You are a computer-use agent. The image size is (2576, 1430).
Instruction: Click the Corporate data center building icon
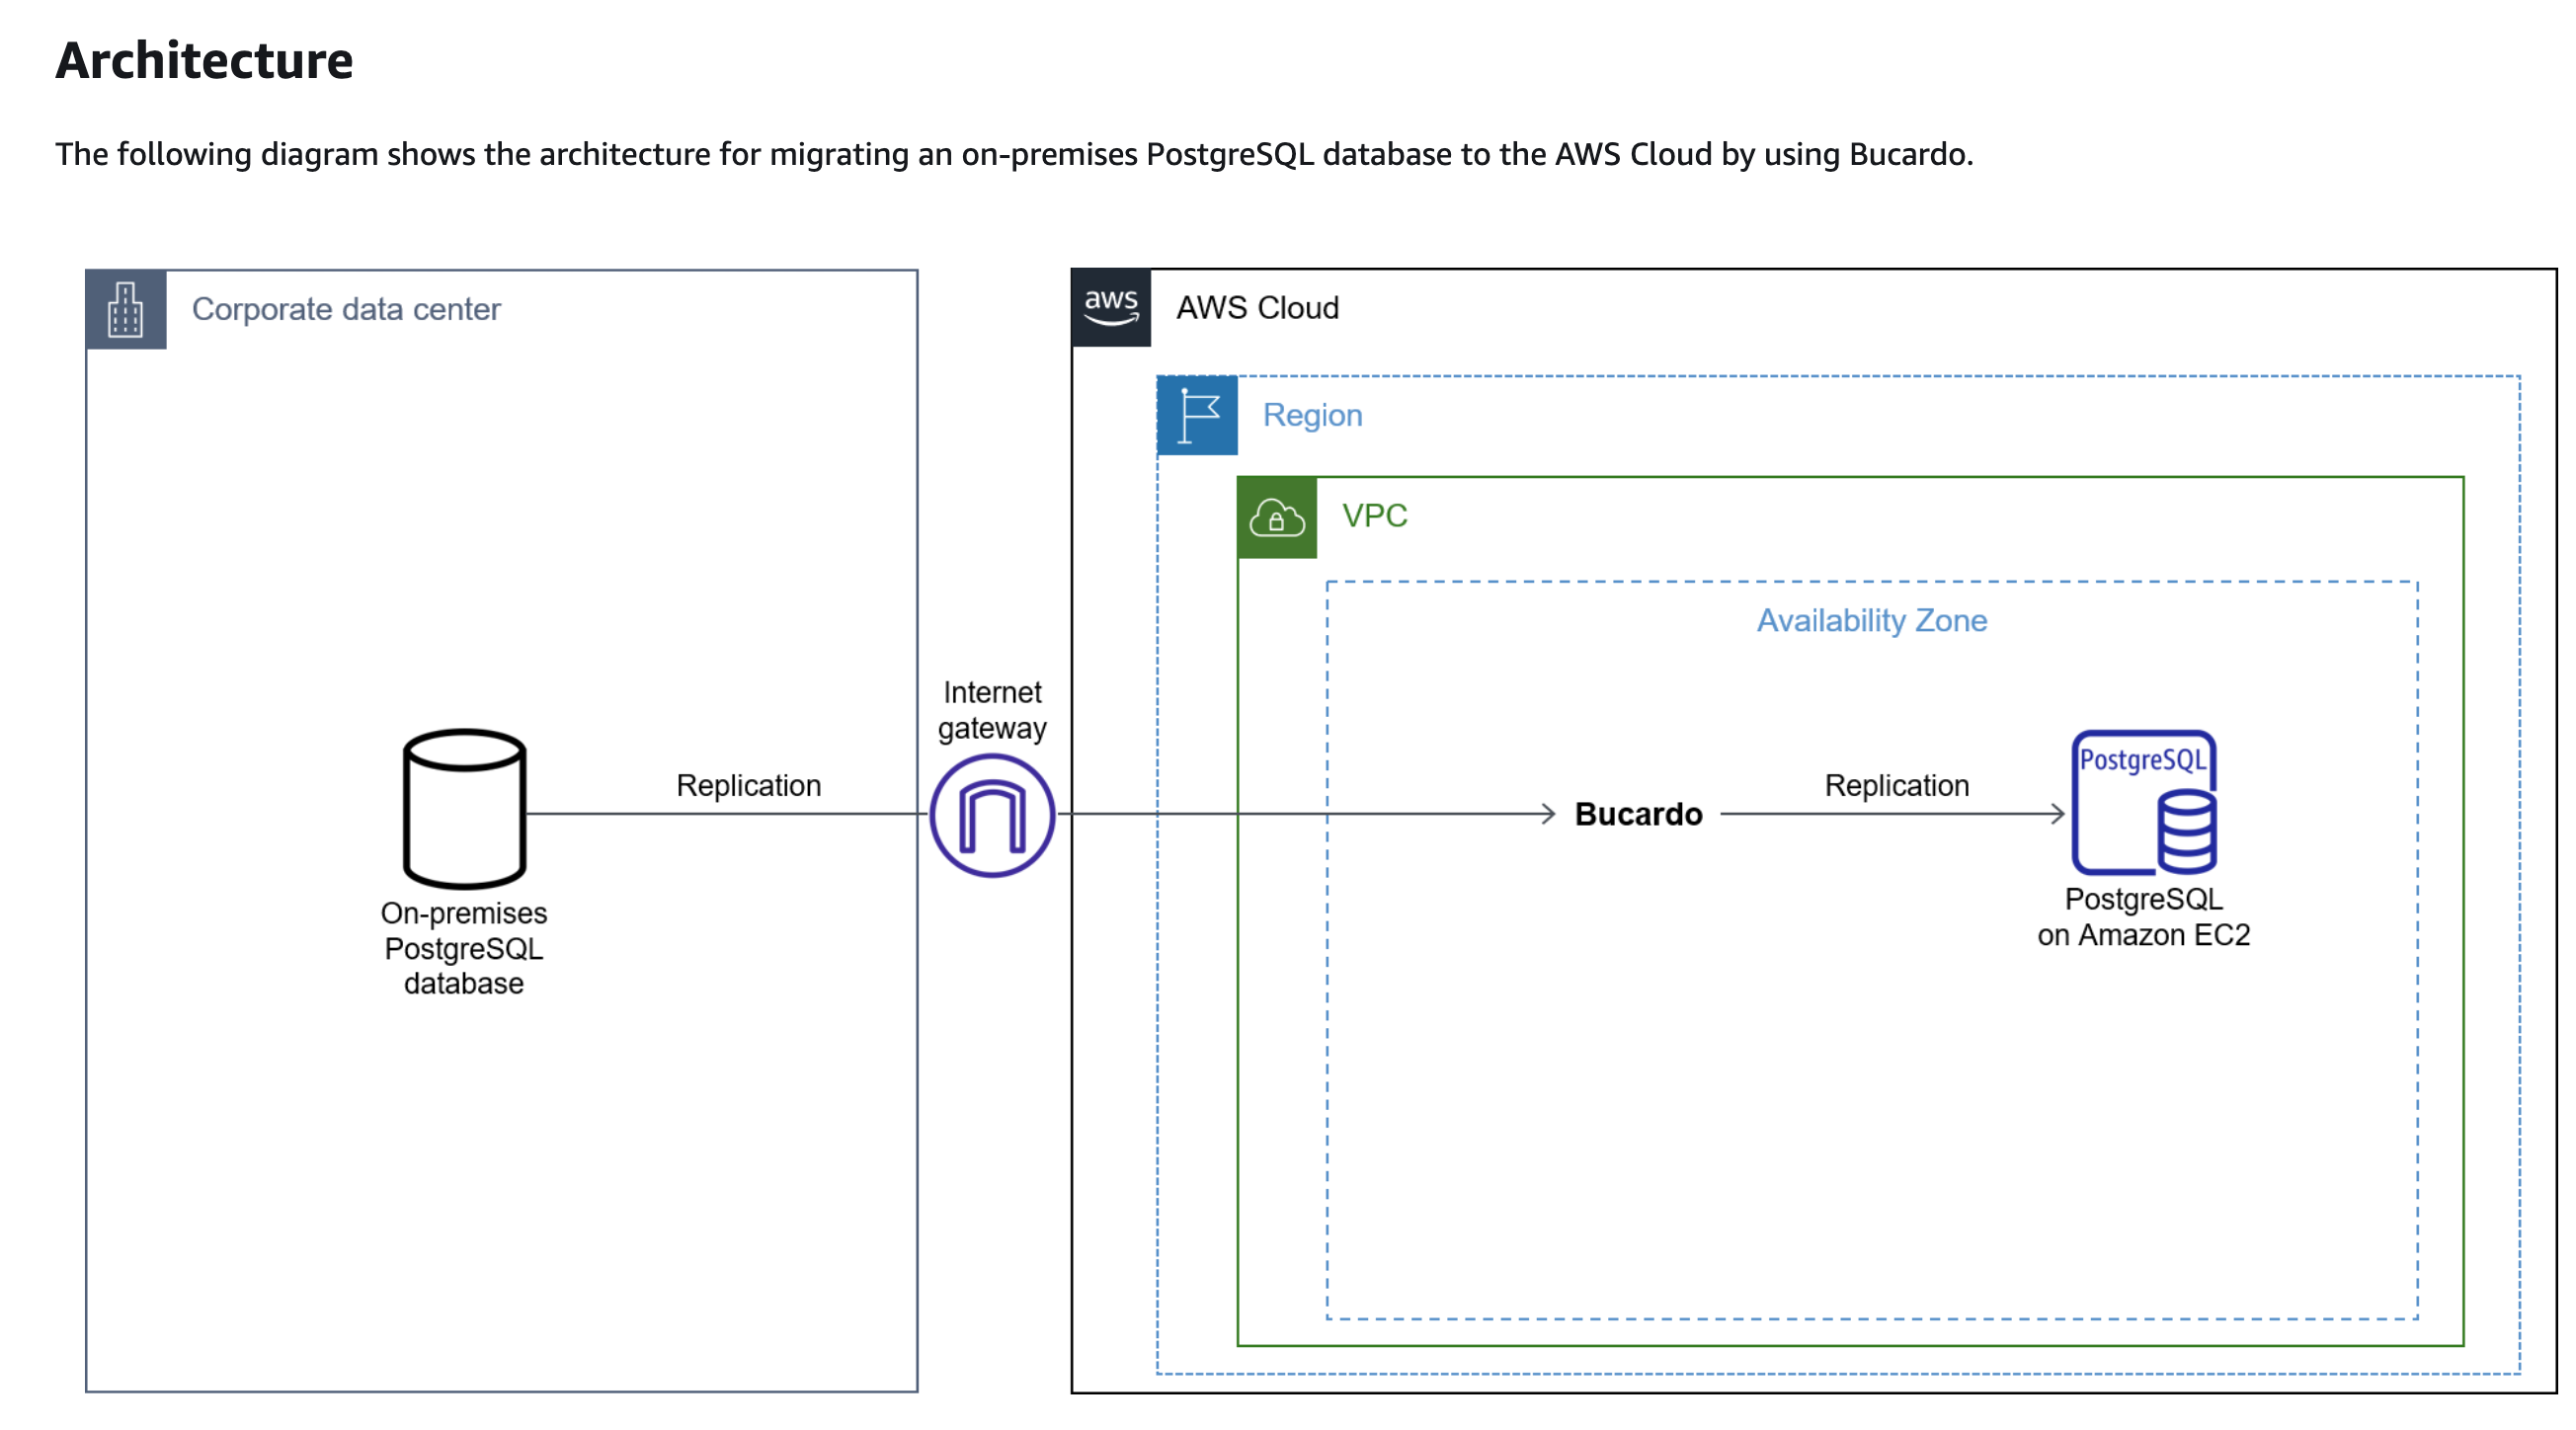(x=126, y=309)
